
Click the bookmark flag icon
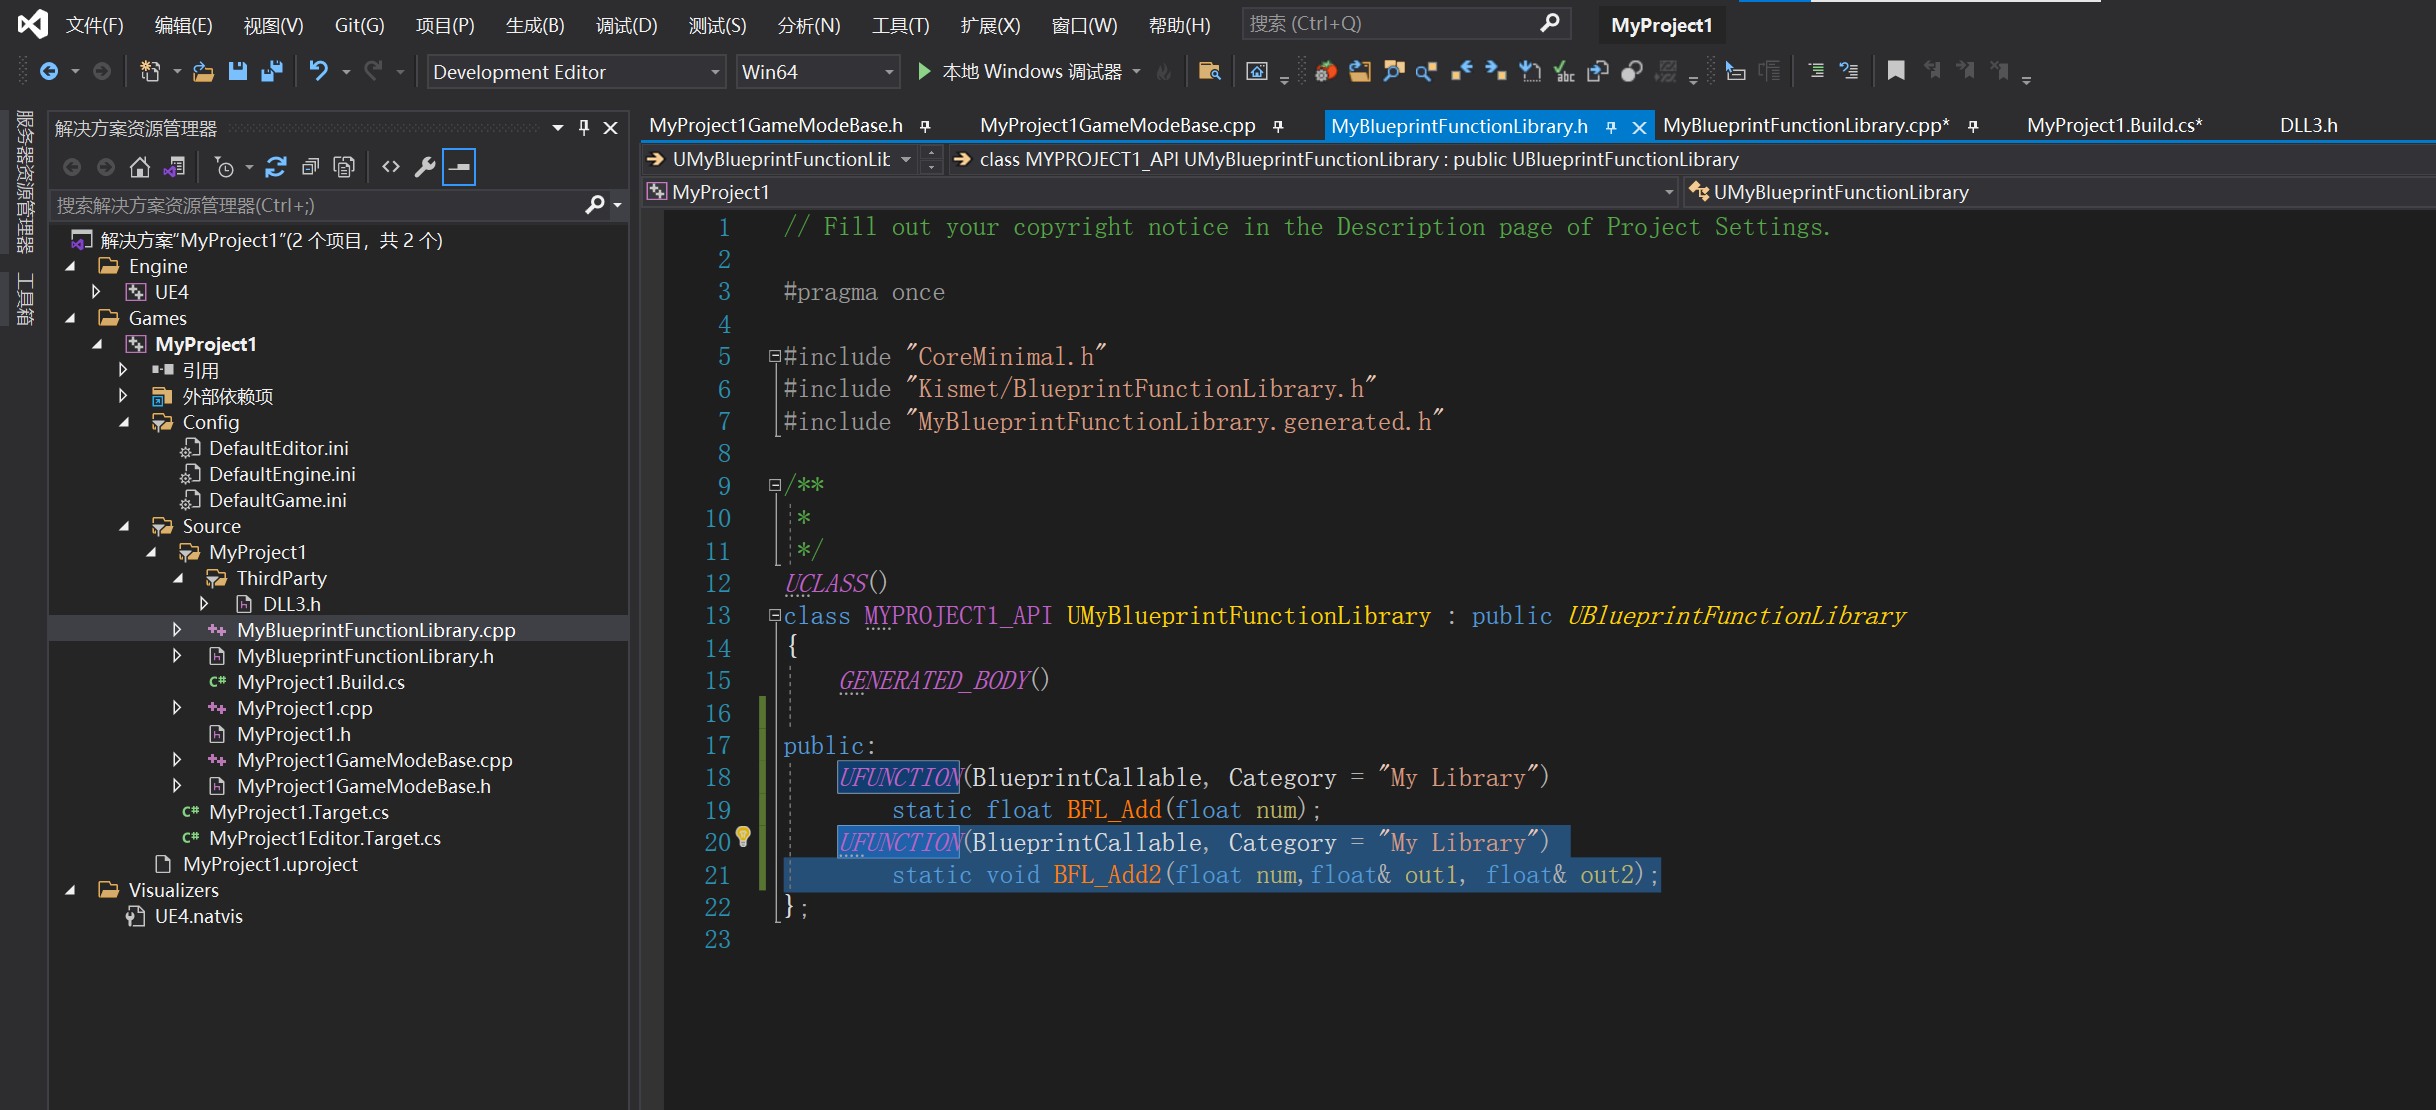[1895, 71]
